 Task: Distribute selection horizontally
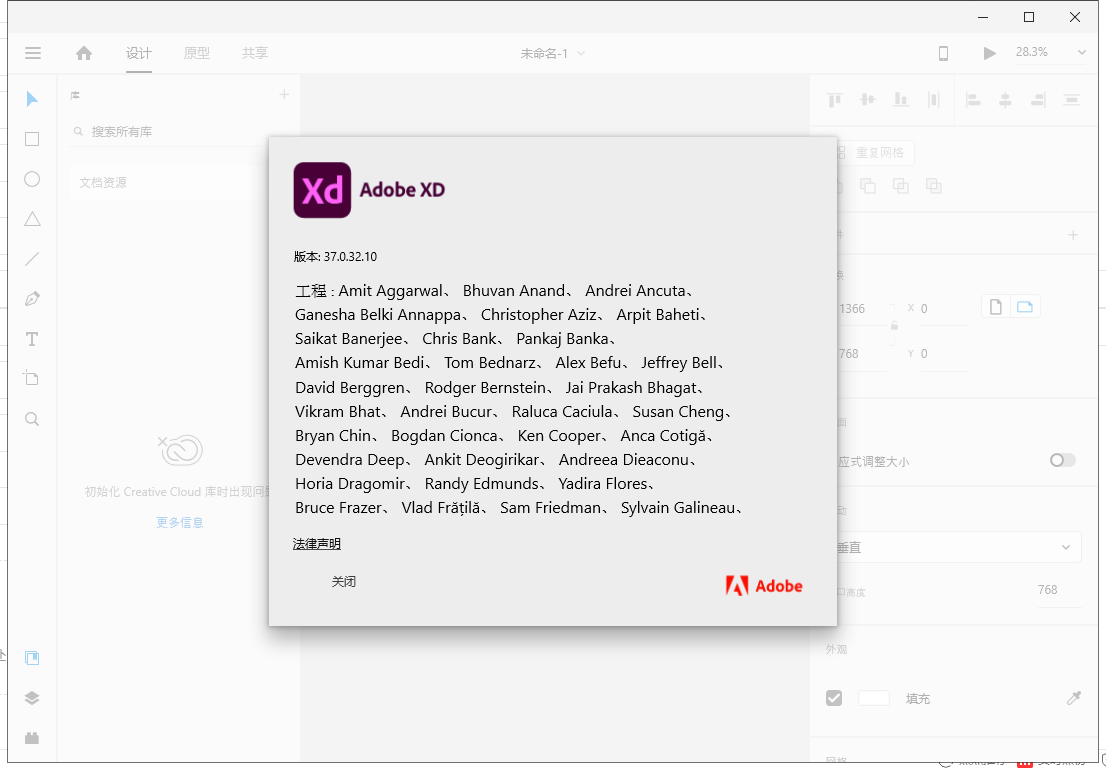click(x=1071, y=99)
